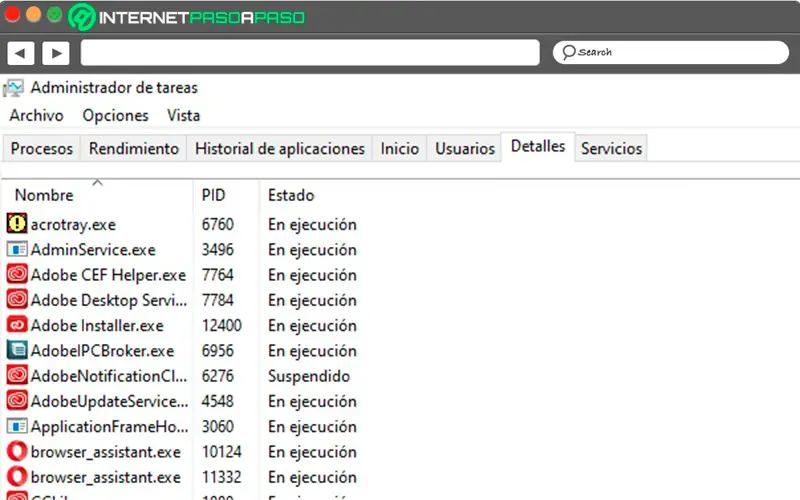Click En ejecución status for PID 3060

pyautogui.click(x=312, y=427)
